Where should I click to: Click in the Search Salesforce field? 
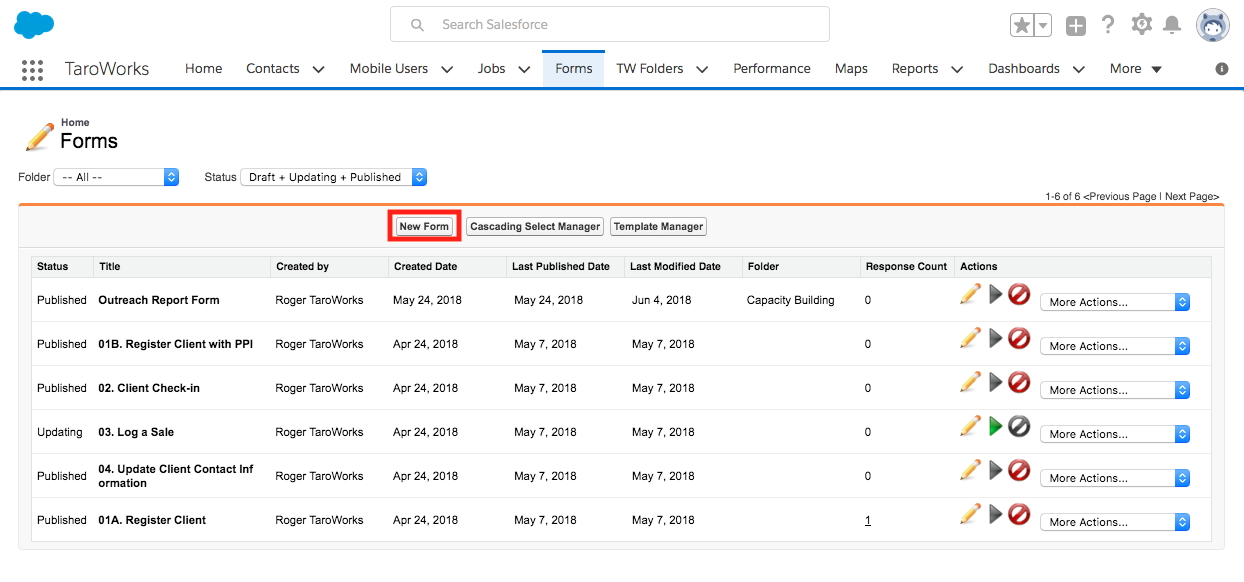pos(610,25)
